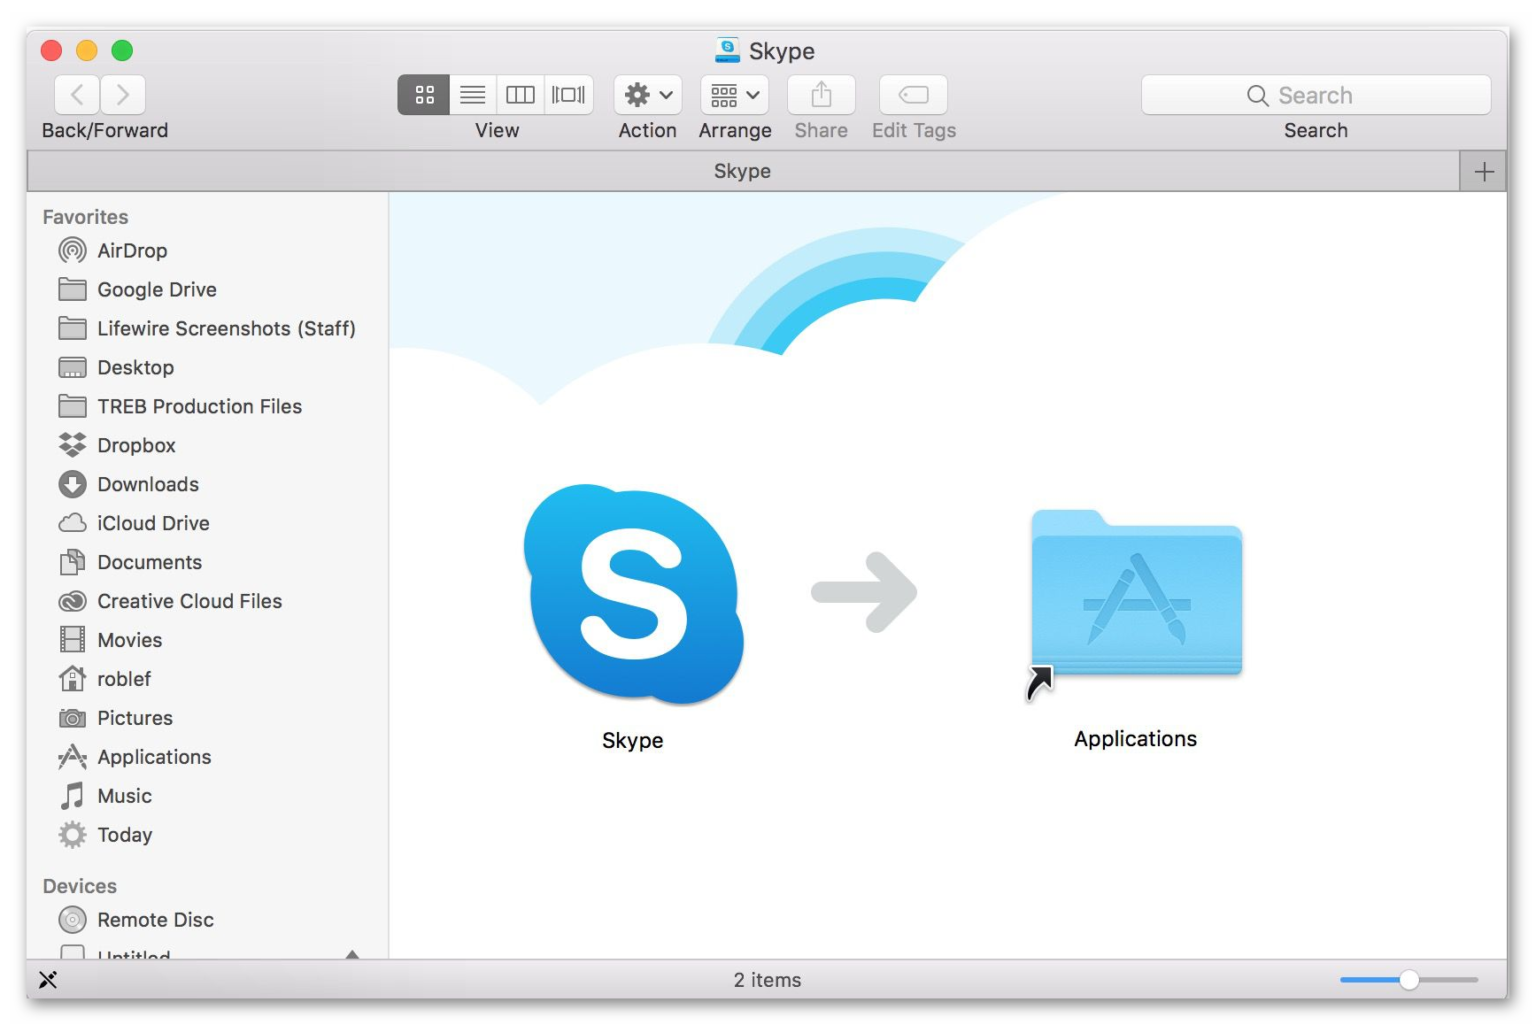Click the Applications alias name label
The width and height of the screenshot is (1536, 1025).
1136,739
